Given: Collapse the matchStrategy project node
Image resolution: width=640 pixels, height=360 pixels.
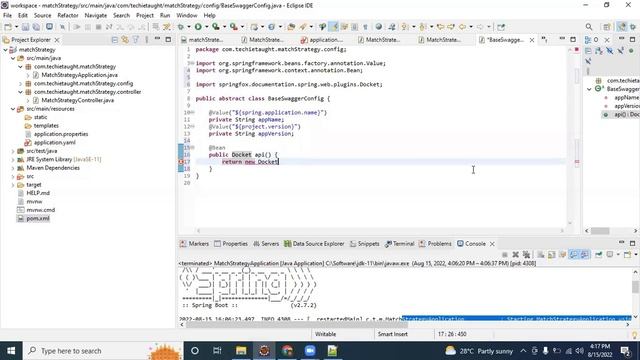Looking at the screenshot, I should point(6,50).
